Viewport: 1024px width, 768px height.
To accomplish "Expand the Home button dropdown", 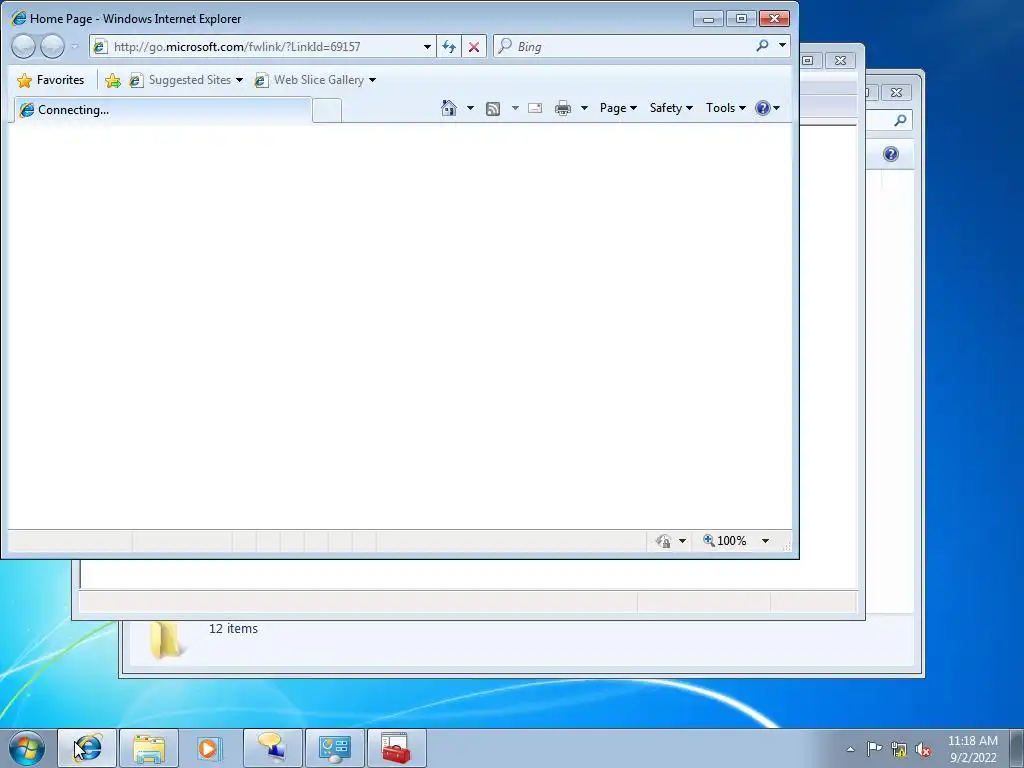I will click(470, 108).
